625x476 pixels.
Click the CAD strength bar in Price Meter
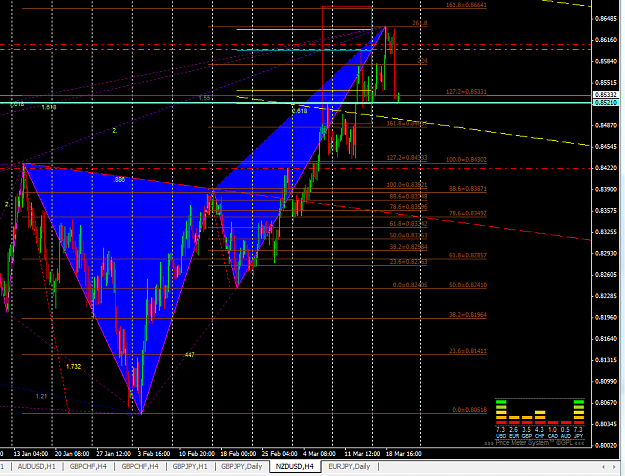(x=553, y=423)
